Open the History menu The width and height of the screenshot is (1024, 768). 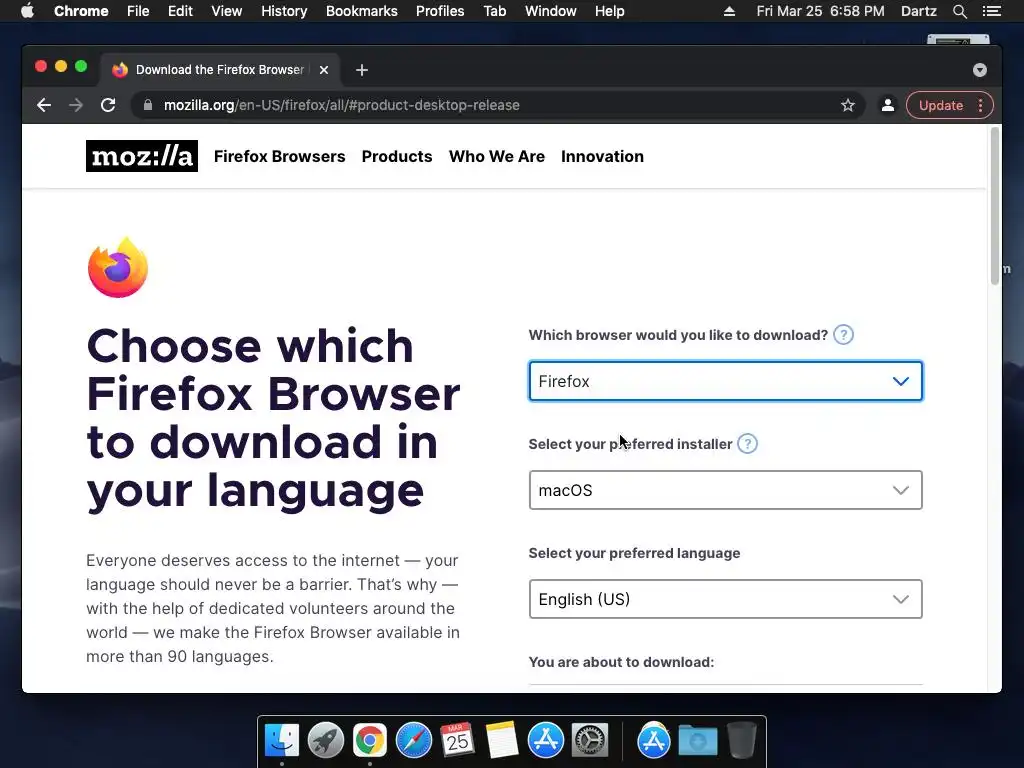coord(284,11)
